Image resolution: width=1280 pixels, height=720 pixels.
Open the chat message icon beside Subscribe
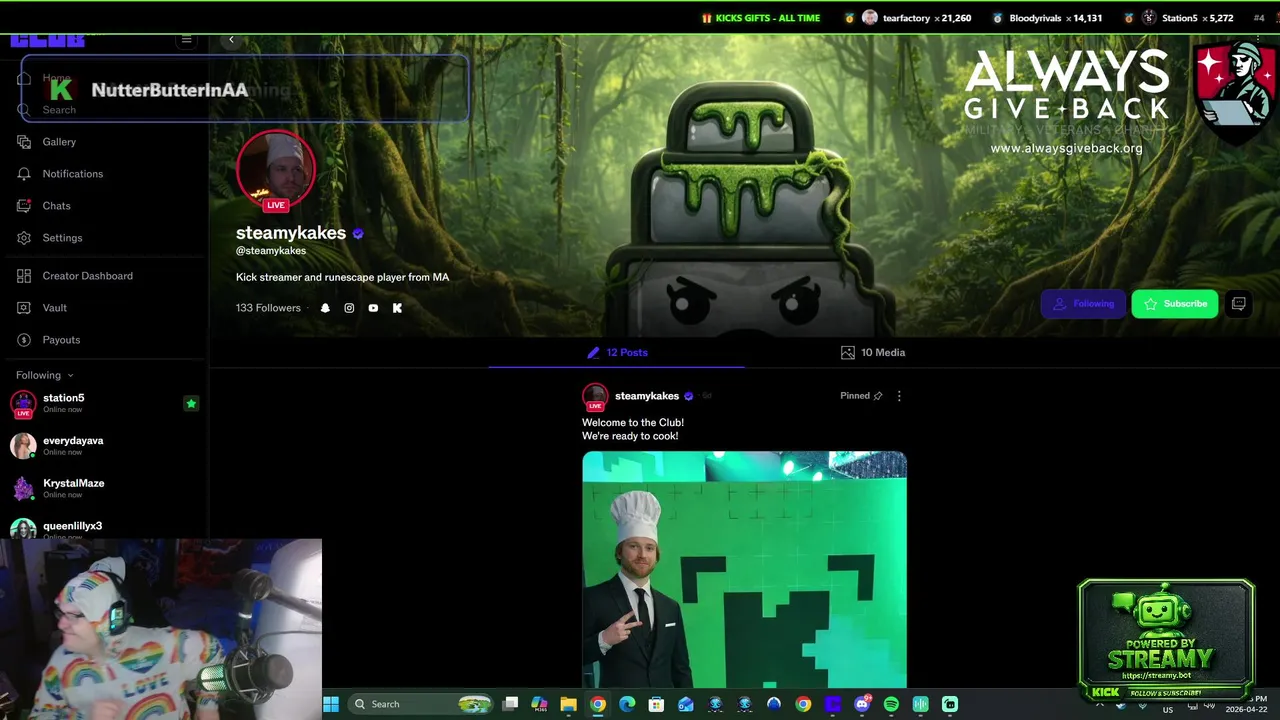[x=1238, y=304]
